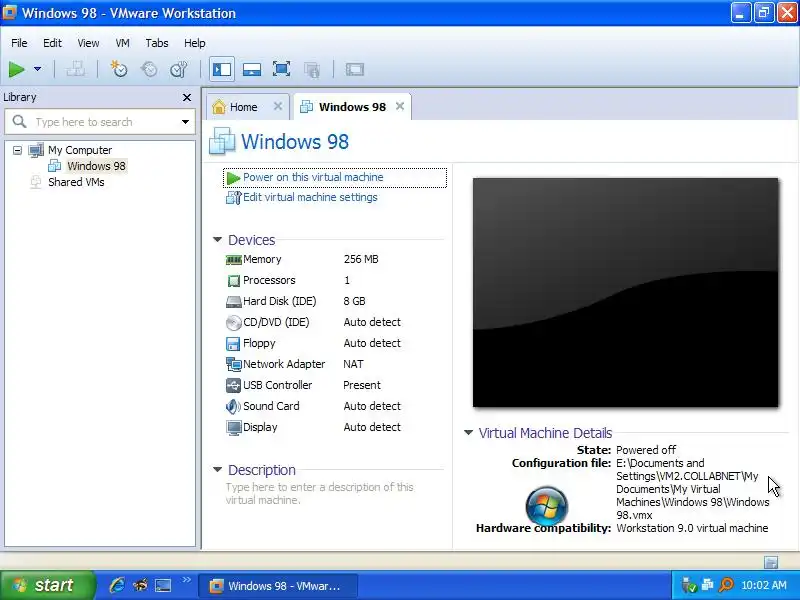Viewport: 800px width, 600px height.
Task: Toggle the thumbnail bar toolbar icon
Action: [252, 69]
